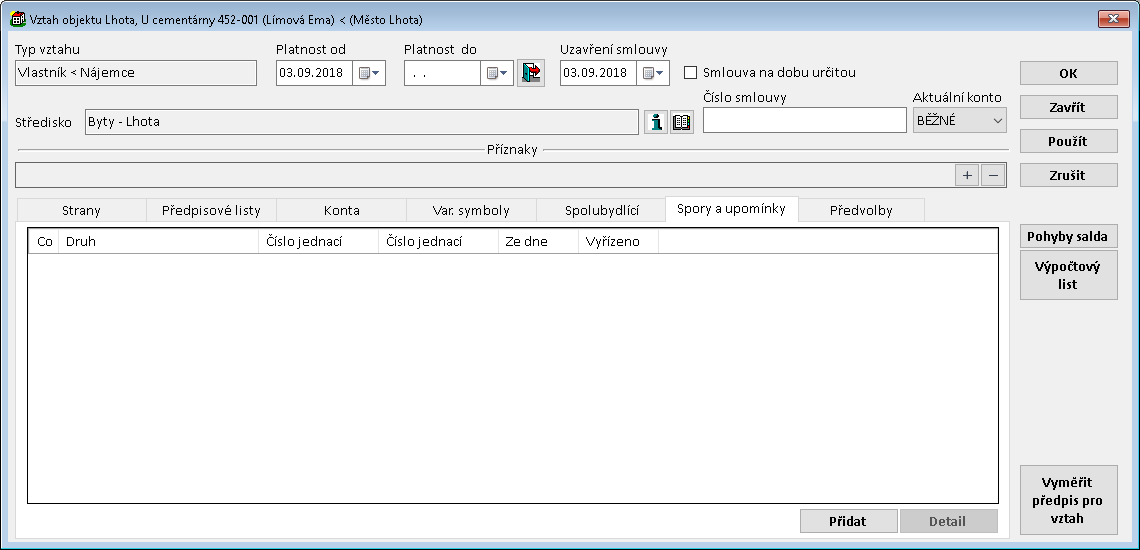Click the Vyměřit předpis pro vztah button

[x=1068, y=499]
